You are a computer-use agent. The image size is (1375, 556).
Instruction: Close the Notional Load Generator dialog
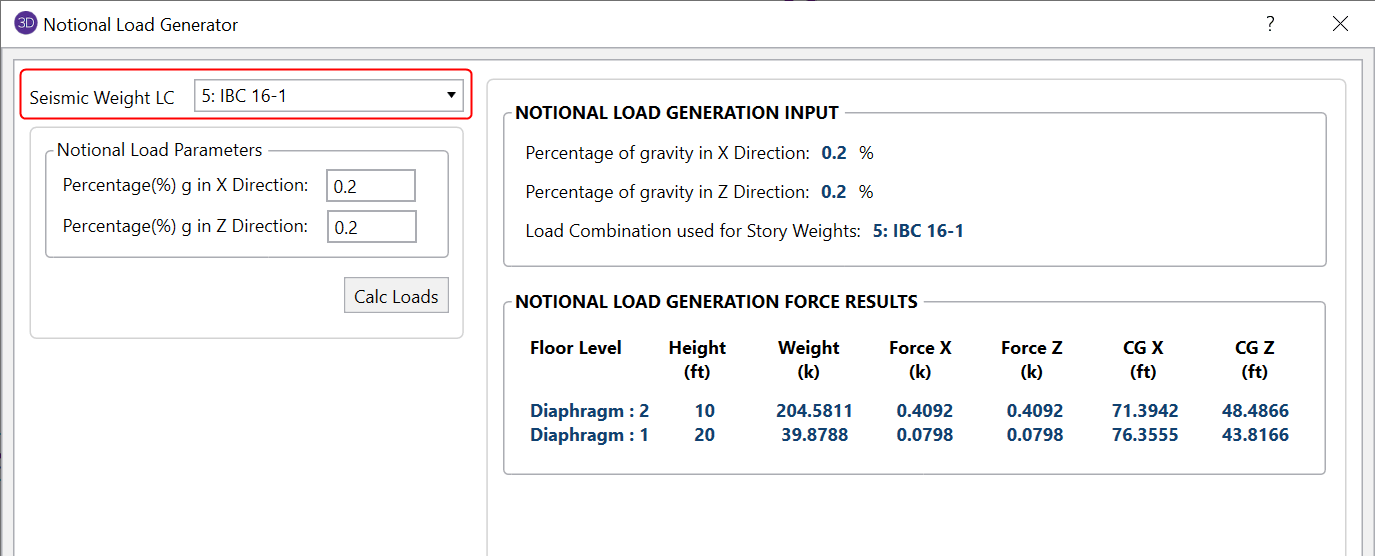click(1340, 24)
